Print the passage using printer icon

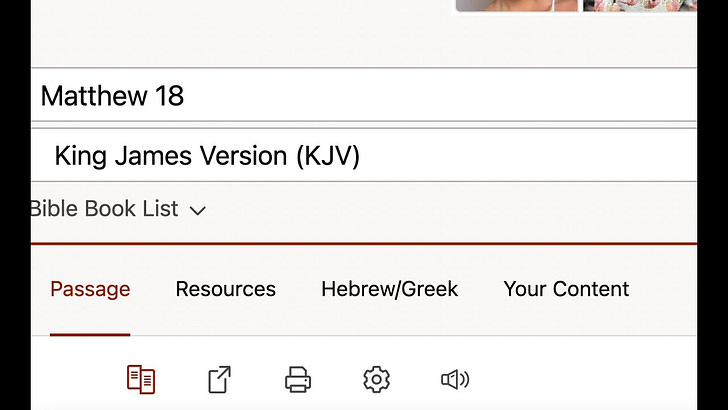point(298,379)
